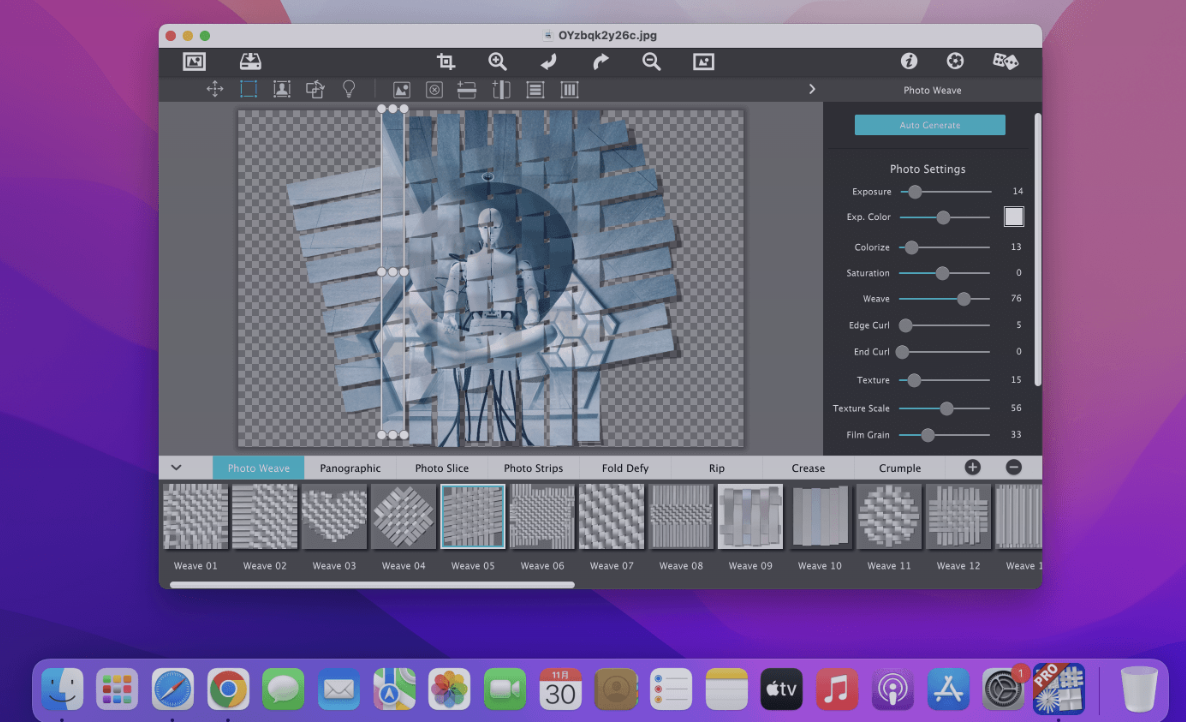Click the Redo arrow icon
1186x722 pixels.
(x=600, y=62)
